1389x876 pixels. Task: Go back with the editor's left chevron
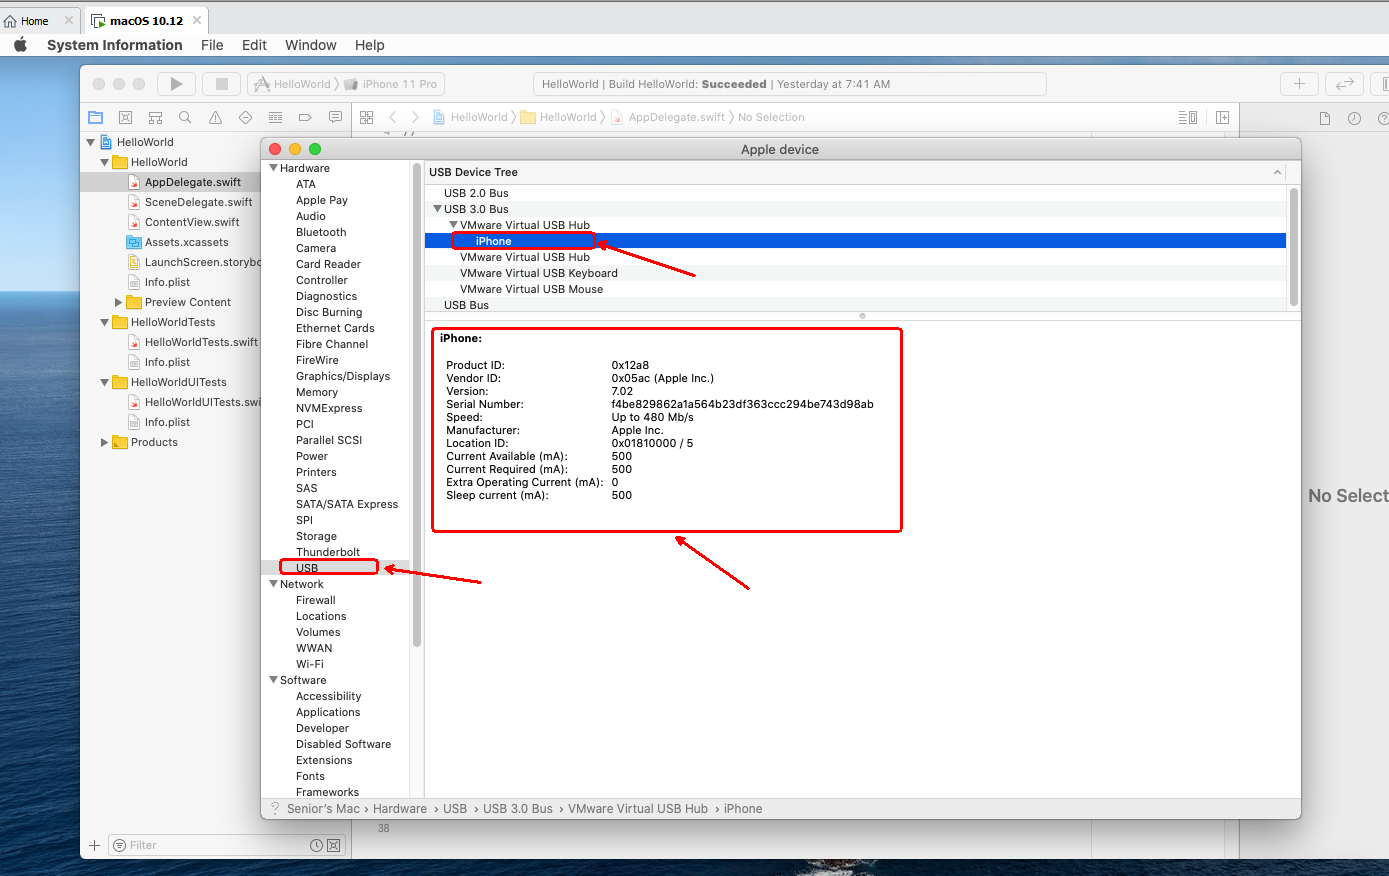pyautogui.click(x=393, y=117)
